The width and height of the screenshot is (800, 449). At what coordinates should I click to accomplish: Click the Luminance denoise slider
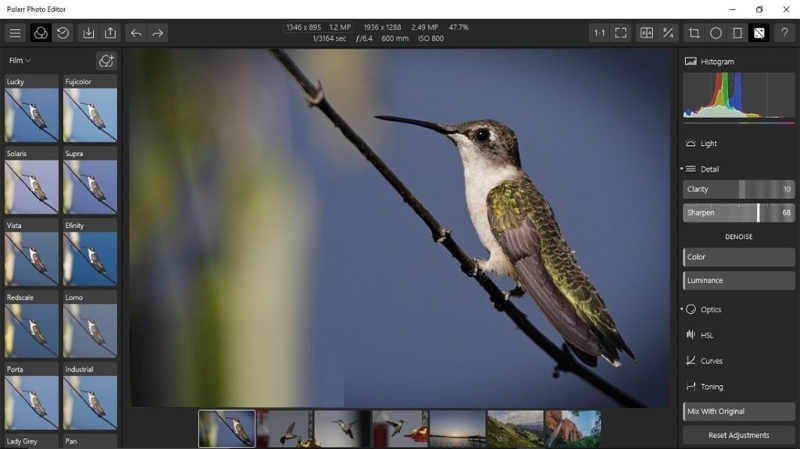(x=738, y=281)
